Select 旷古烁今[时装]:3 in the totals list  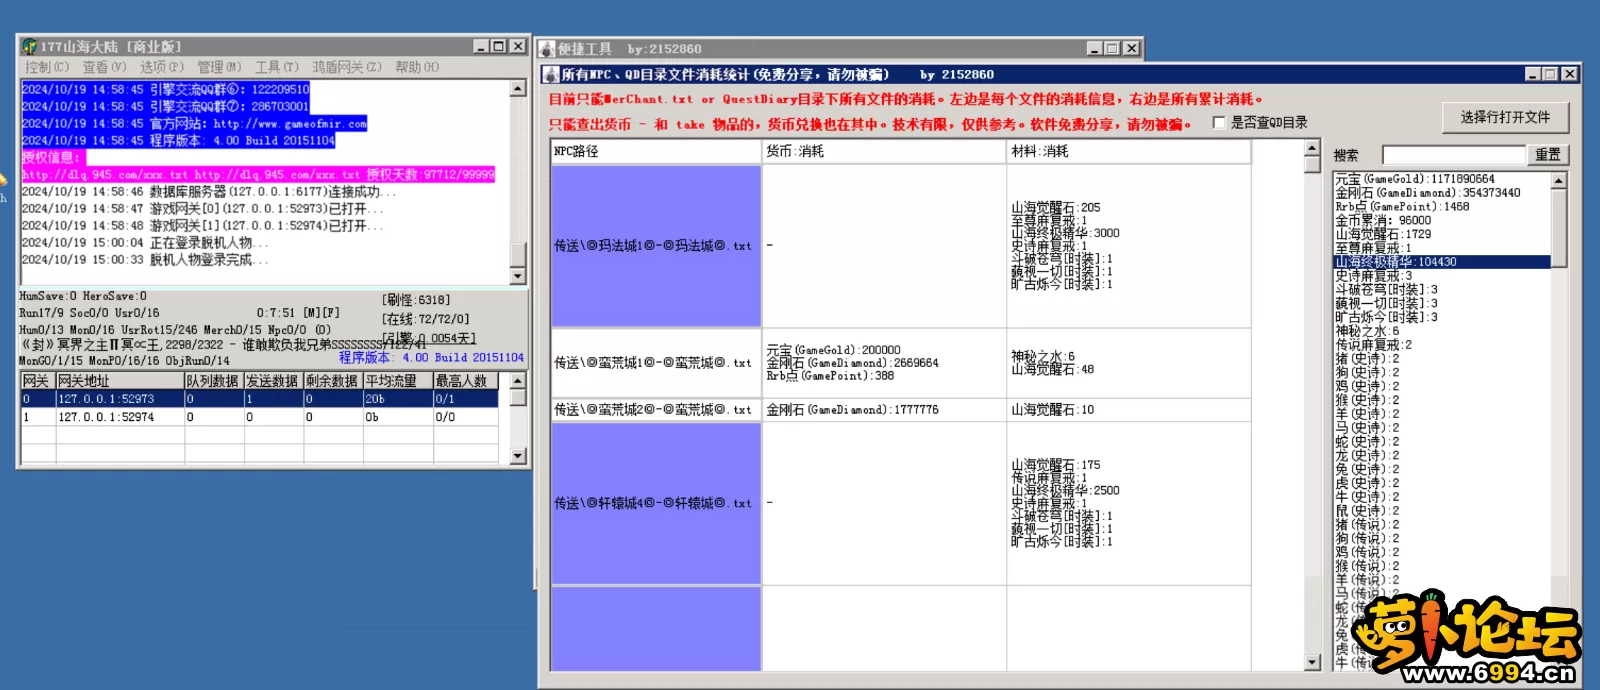pyautogui.click(x=1442, y=317)
